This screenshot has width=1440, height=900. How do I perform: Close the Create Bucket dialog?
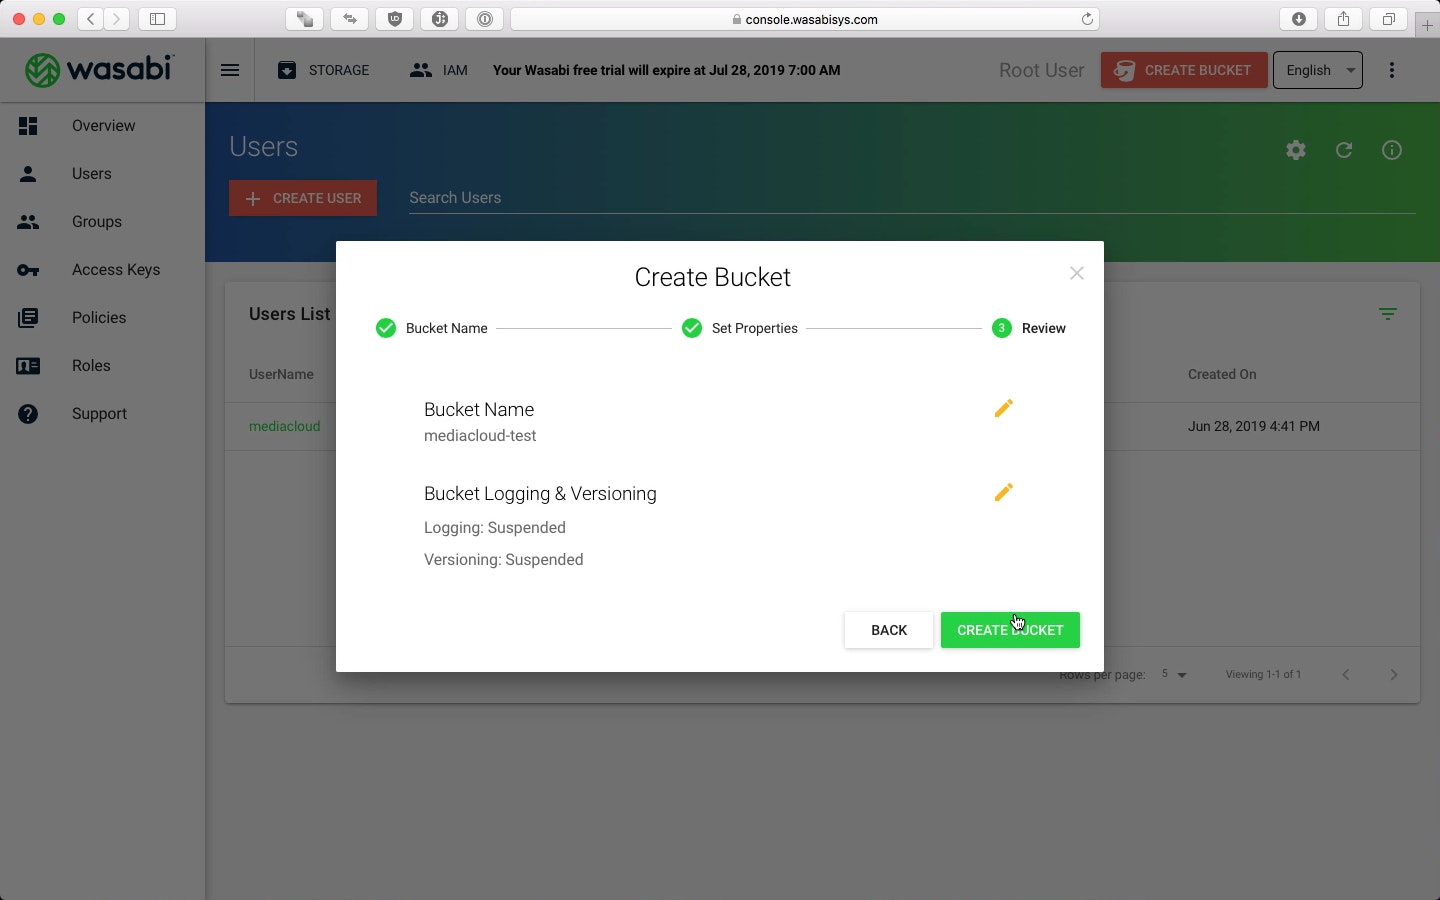tap(1077, 273)
